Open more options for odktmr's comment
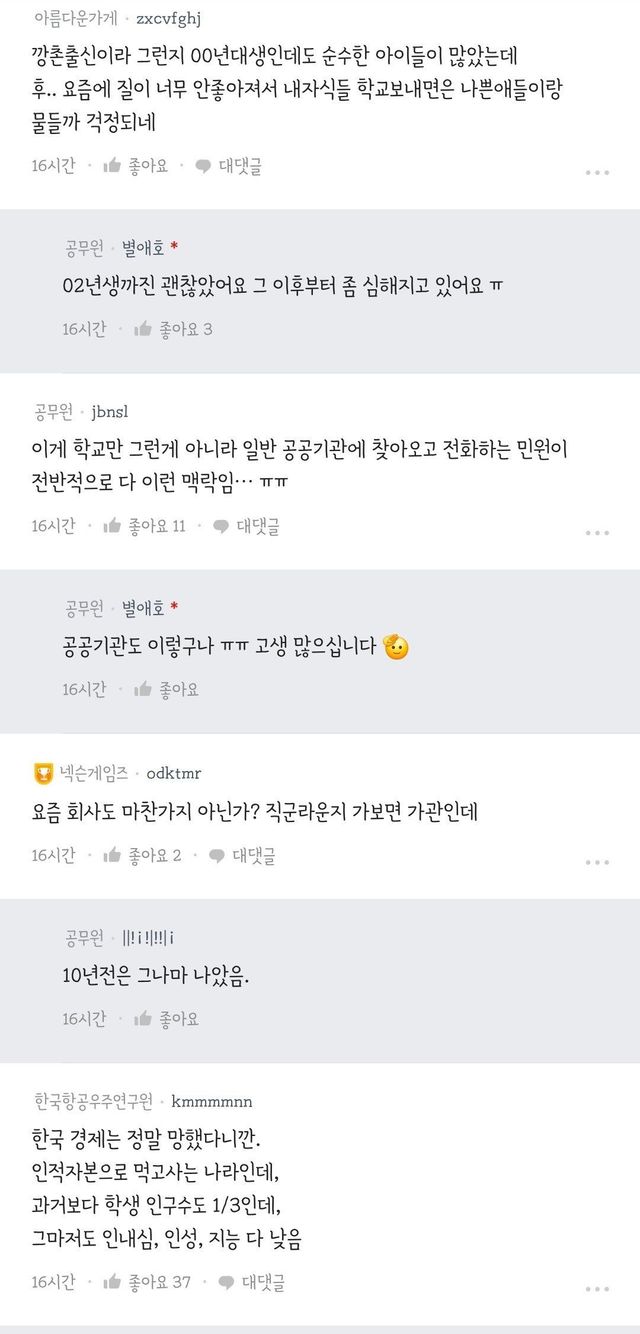 [597, 861]
